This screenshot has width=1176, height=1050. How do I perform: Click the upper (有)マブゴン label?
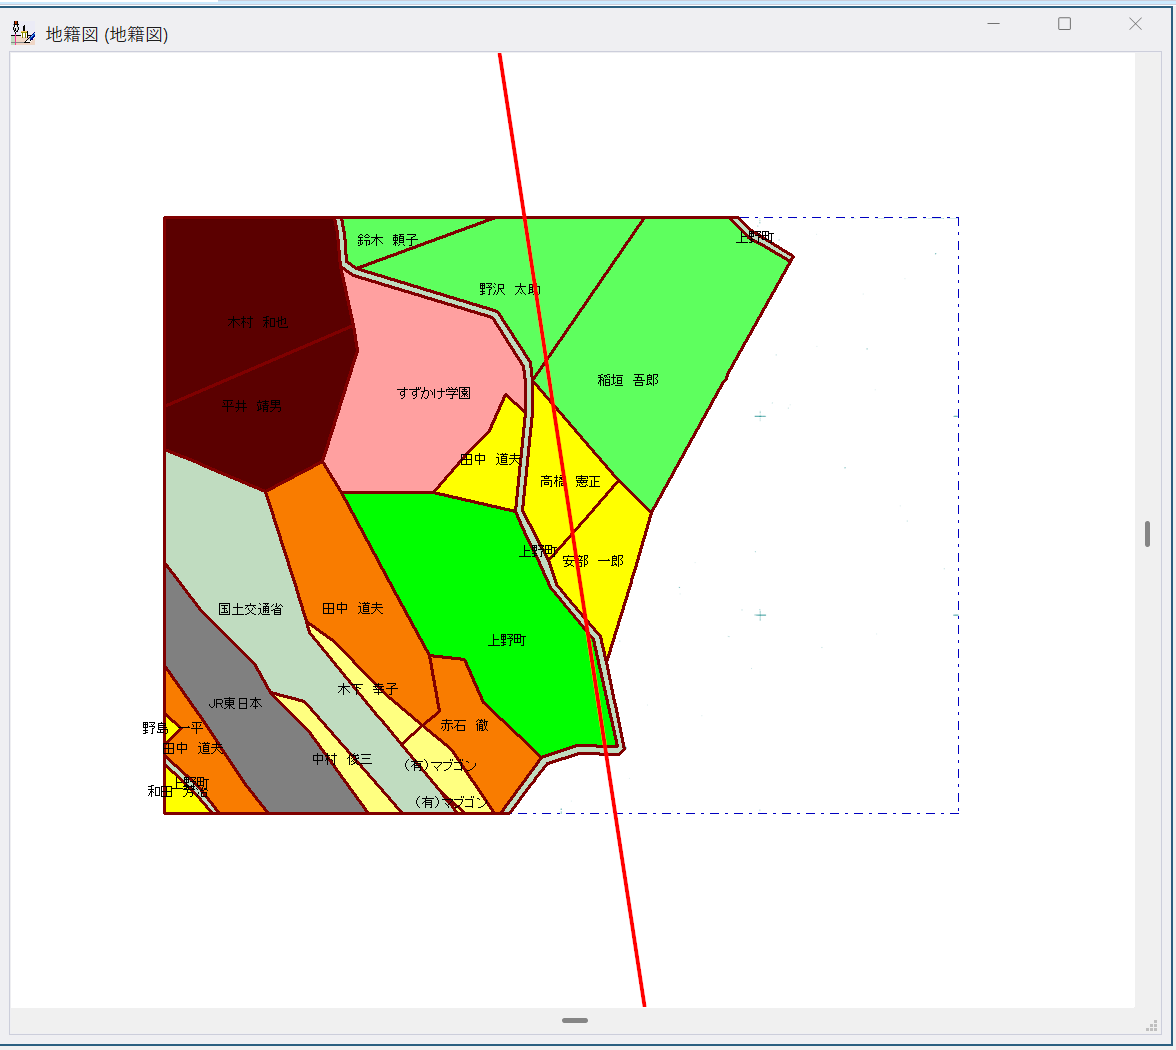point(440,765)
